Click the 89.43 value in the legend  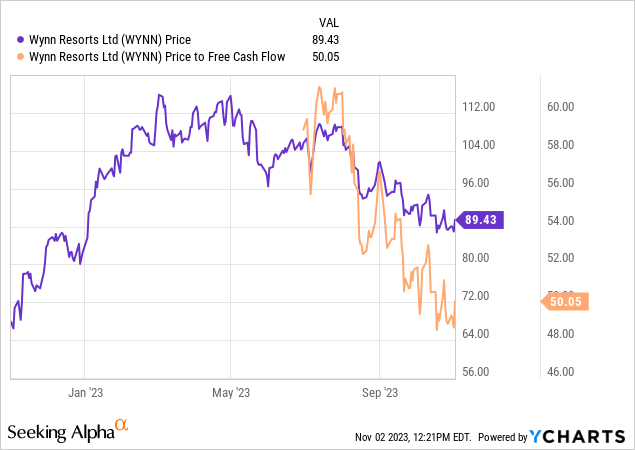326,40
